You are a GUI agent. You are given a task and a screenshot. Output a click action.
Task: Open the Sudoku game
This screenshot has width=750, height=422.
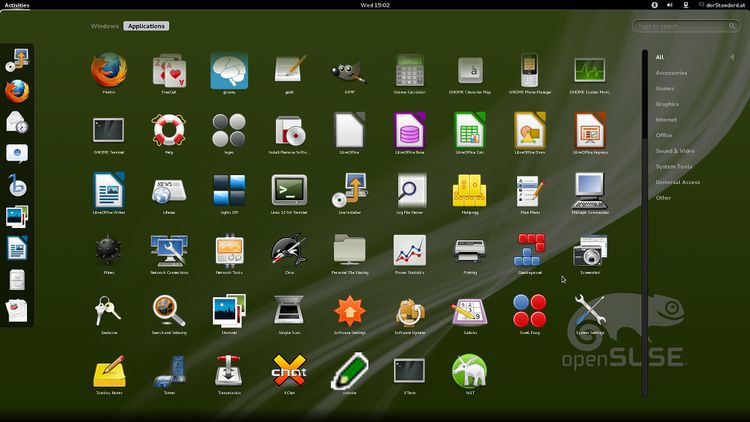tap(469, 311)
